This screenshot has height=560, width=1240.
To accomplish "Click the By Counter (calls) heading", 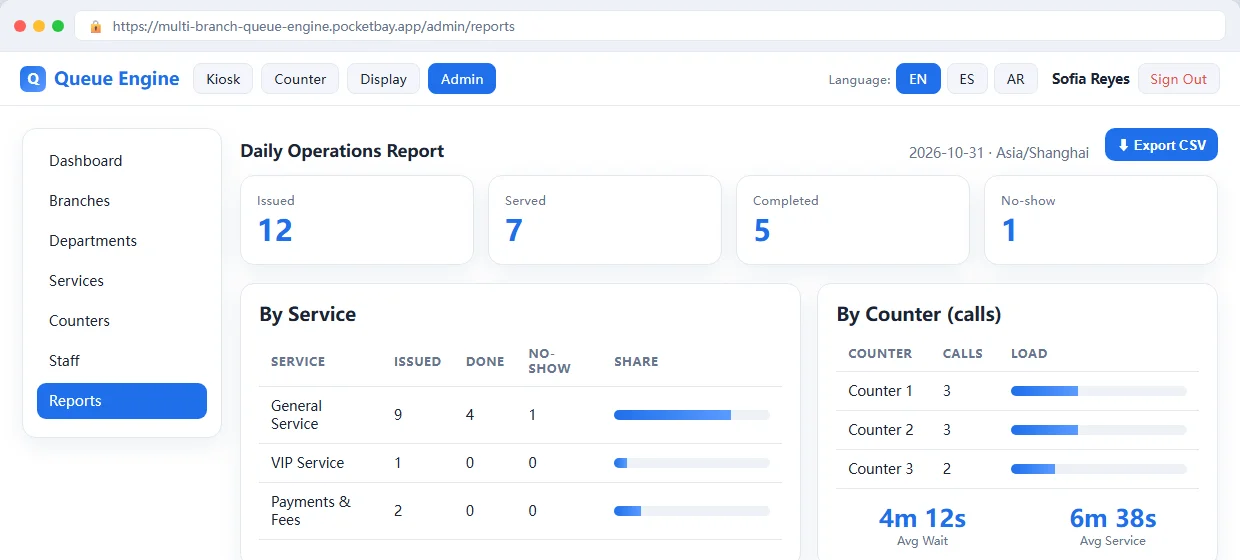I will 919,314.
